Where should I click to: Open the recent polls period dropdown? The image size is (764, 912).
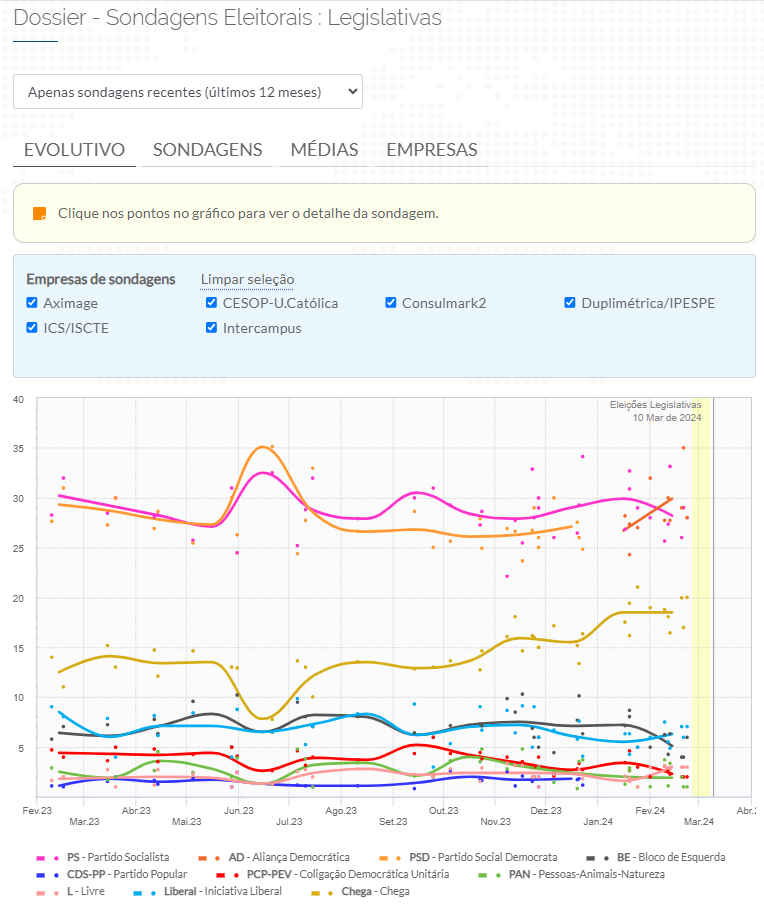[x=188, y=92]
